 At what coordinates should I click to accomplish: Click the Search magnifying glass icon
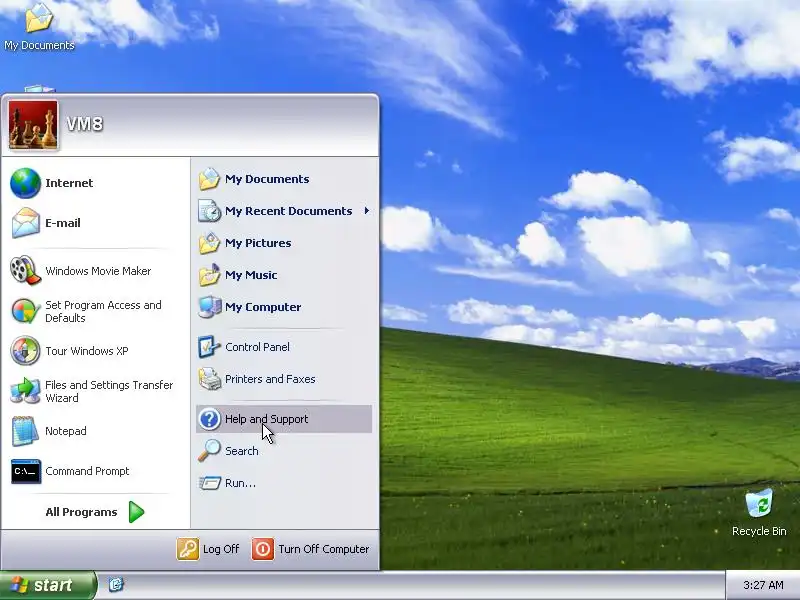(209, 451)
